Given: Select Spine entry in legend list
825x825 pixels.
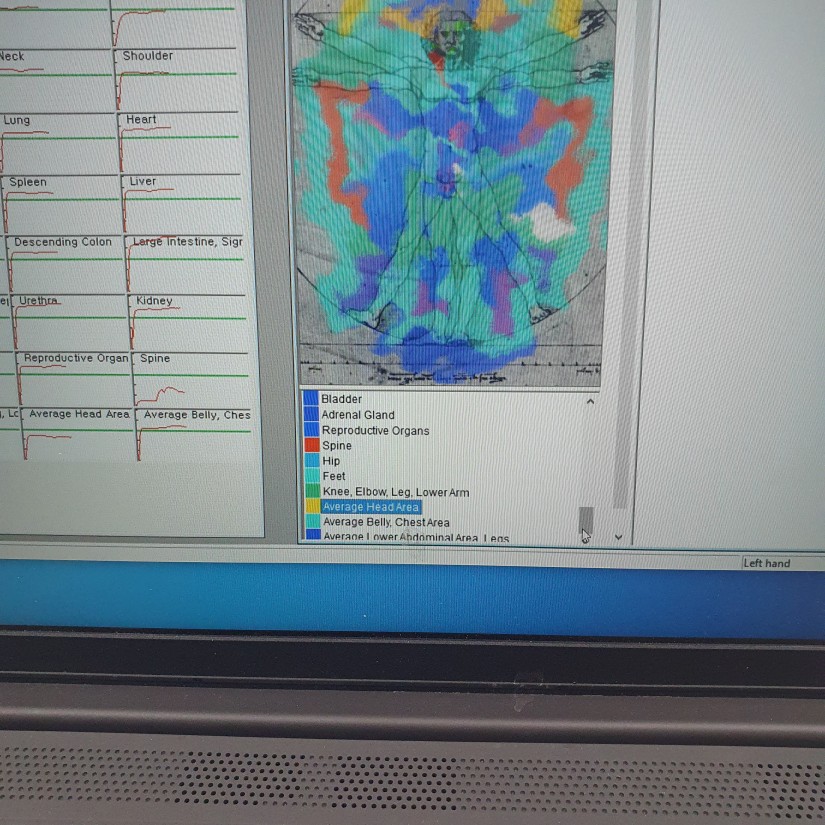Looking at the screenshot, I should (337, 446).
